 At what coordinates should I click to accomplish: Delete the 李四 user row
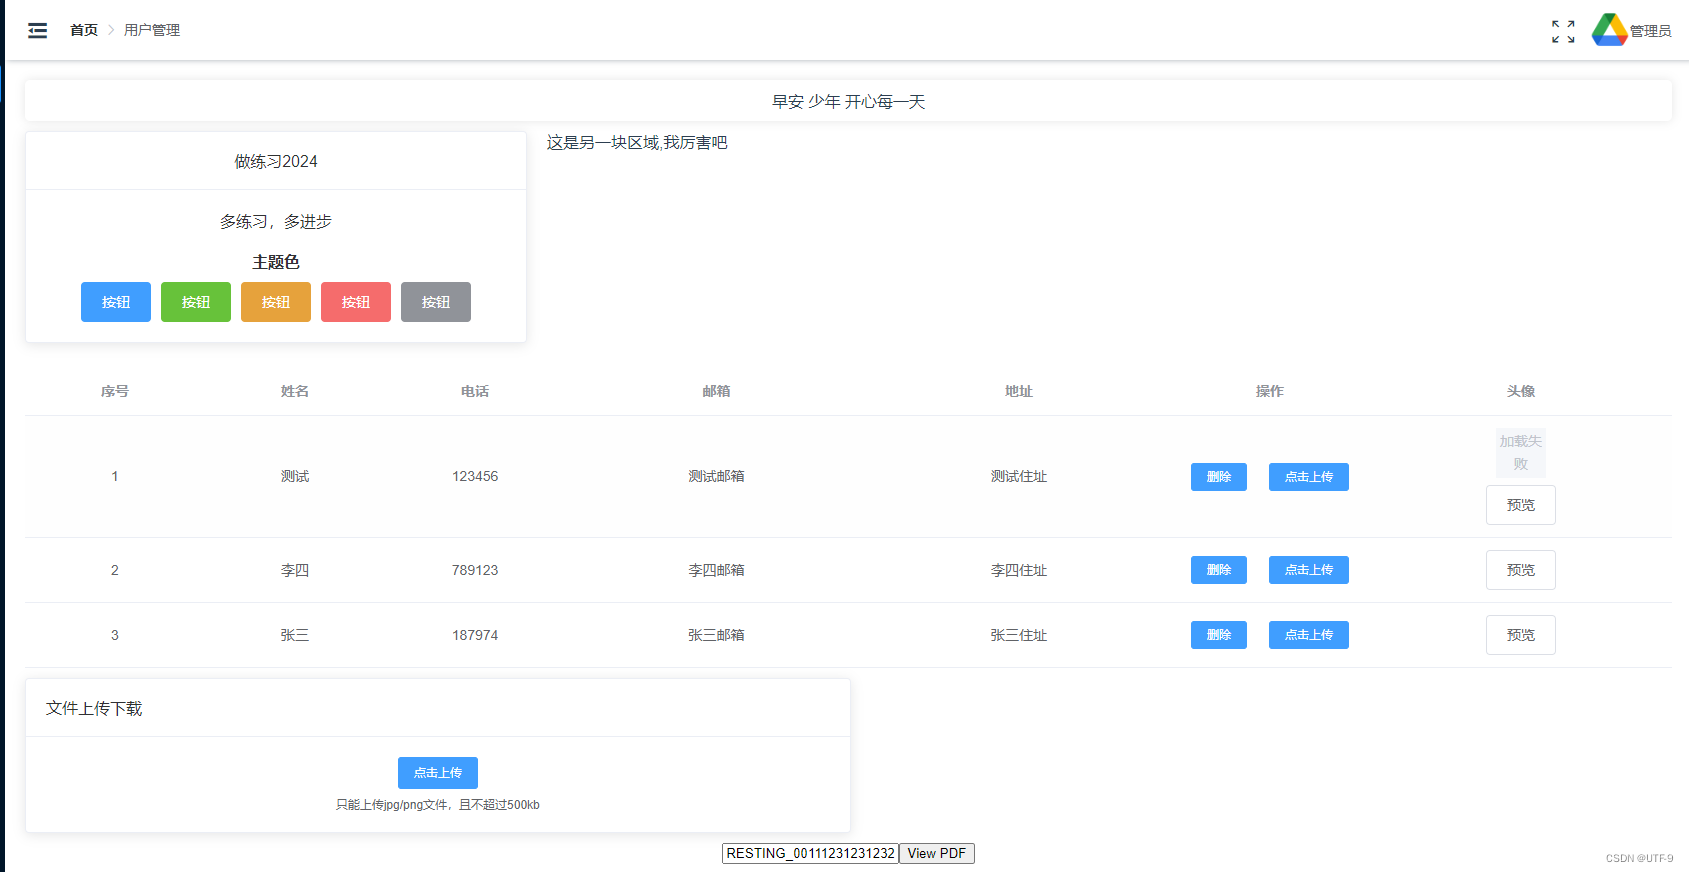point(1219,570)
